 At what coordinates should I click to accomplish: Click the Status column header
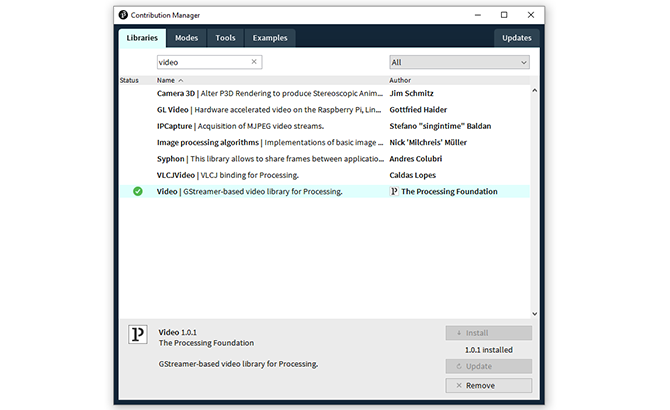click(x=130, y=80)
